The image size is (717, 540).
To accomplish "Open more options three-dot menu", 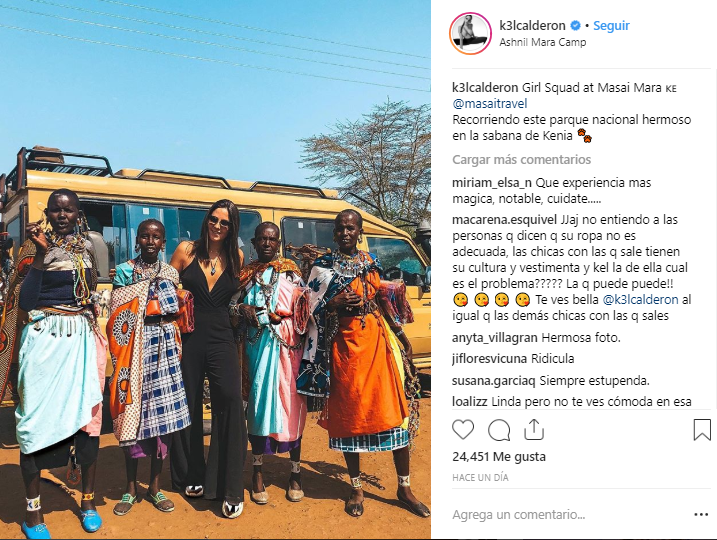I will [x=701, y=515].
